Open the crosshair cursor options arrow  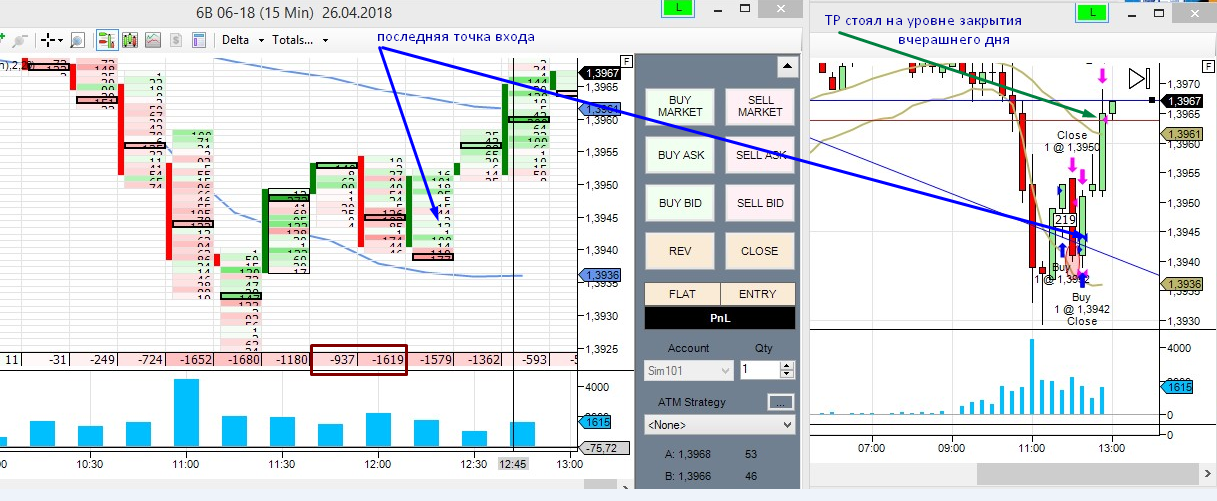[62, 41]
